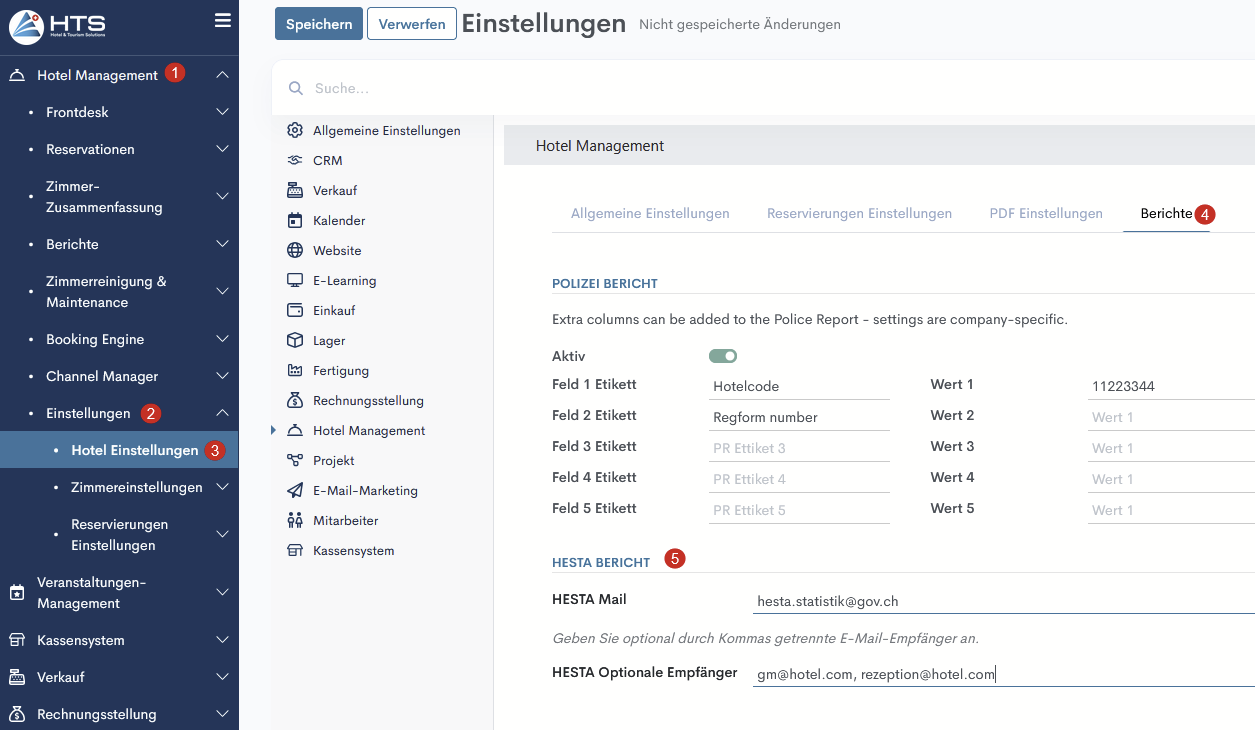Disable the Aktiv police report toggle
Screen dimensions: 1255x730
coord(723,356)
